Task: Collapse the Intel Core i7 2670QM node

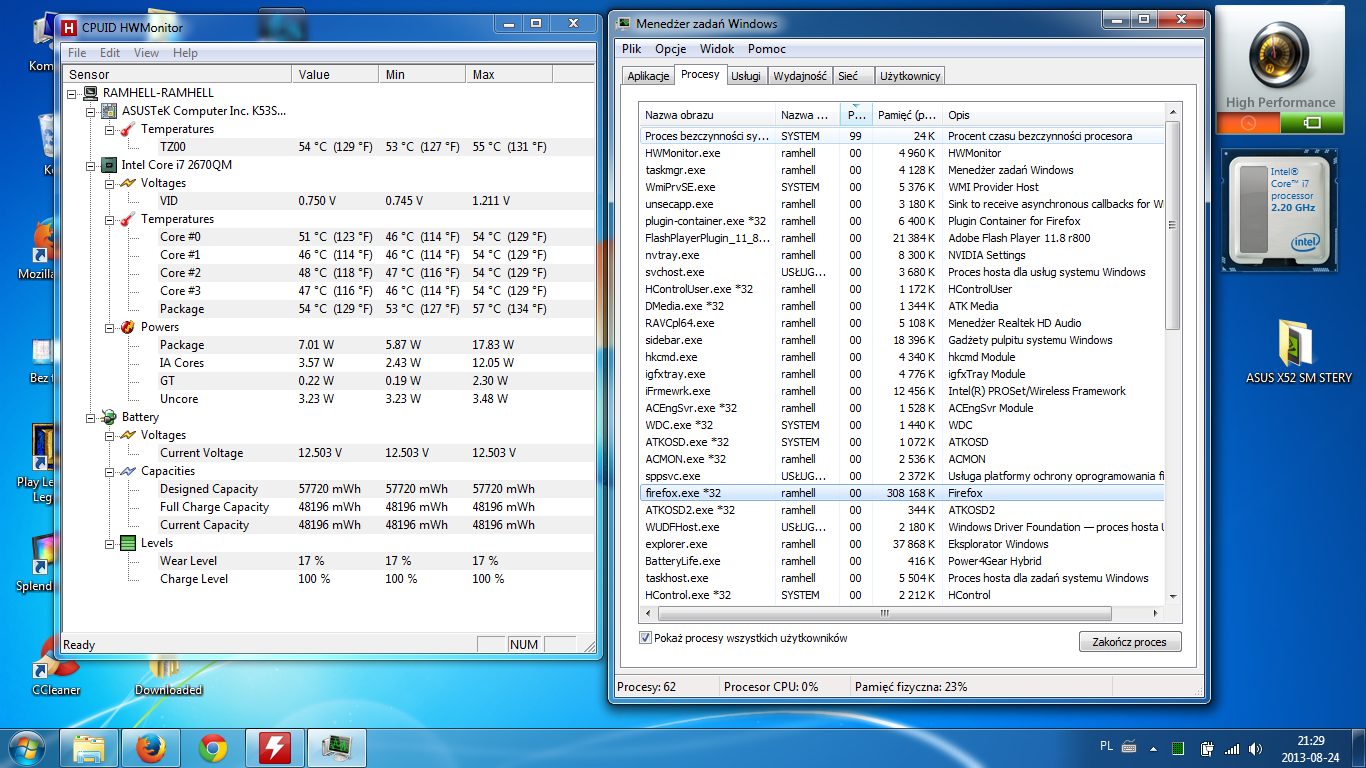Action: tap(91, 165)
